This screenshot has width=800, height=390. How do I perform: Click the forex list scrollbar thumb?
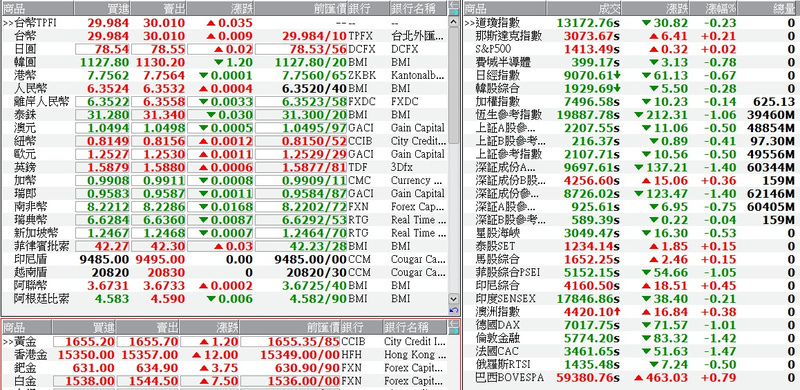454,86
